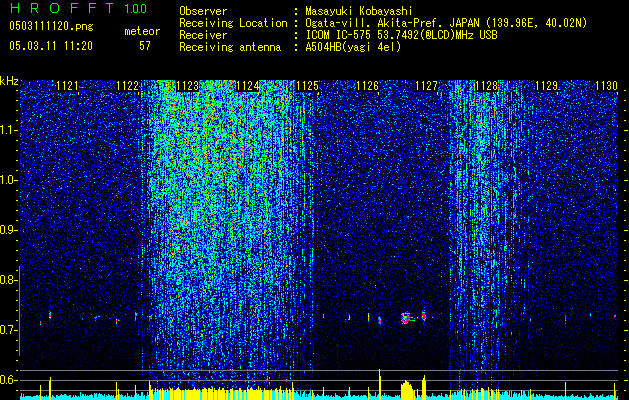Viewport: 629px width, 400px height.
Task: Click time marker 1127
Action: tap(426, 86)
